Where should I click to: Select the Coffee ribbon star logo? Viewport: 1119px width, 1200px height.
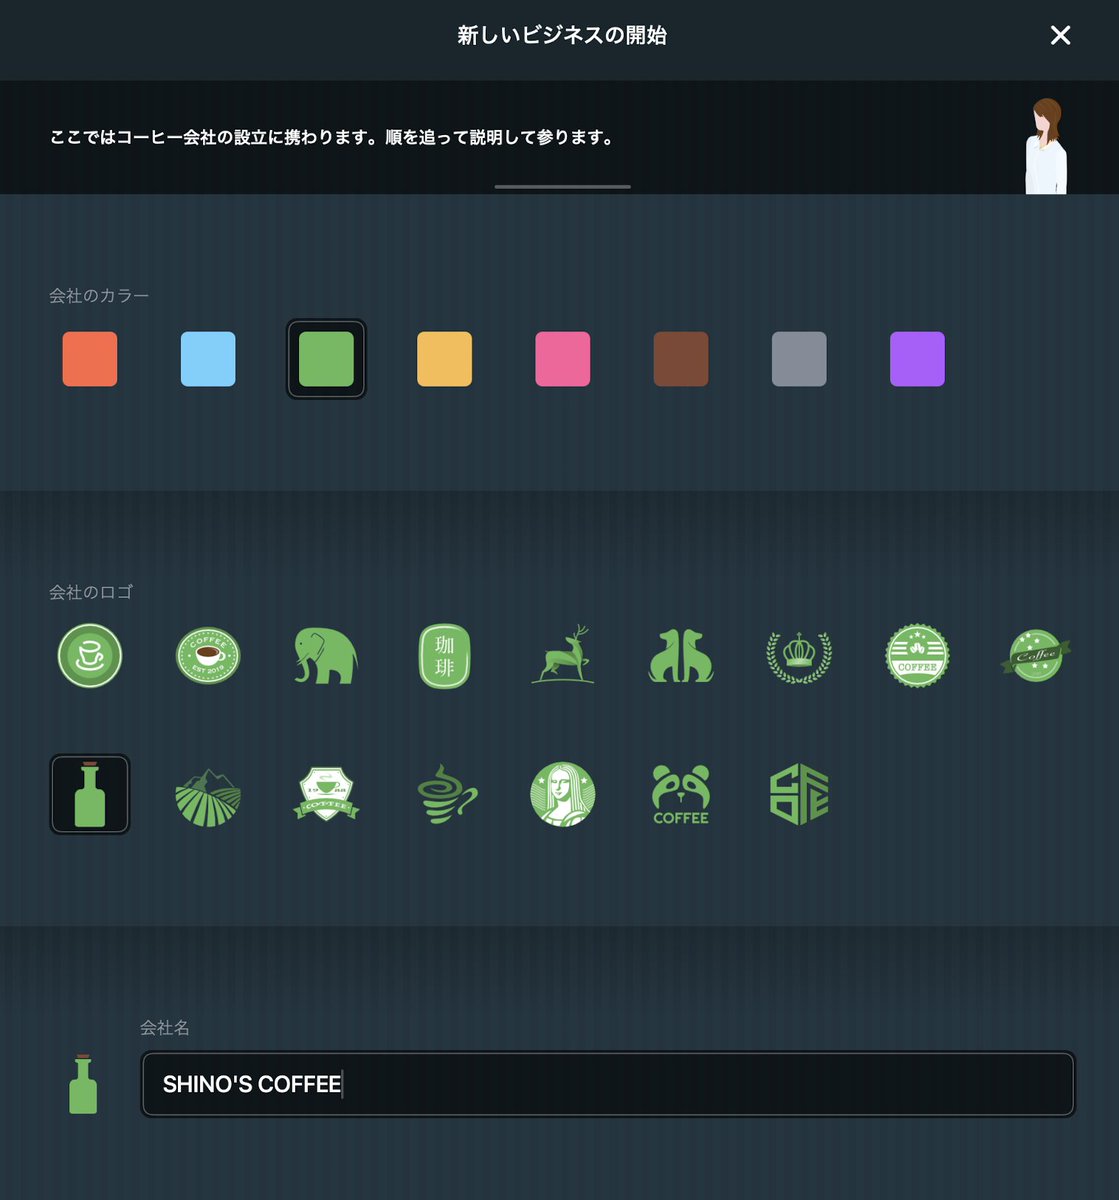click(1035, 656)
